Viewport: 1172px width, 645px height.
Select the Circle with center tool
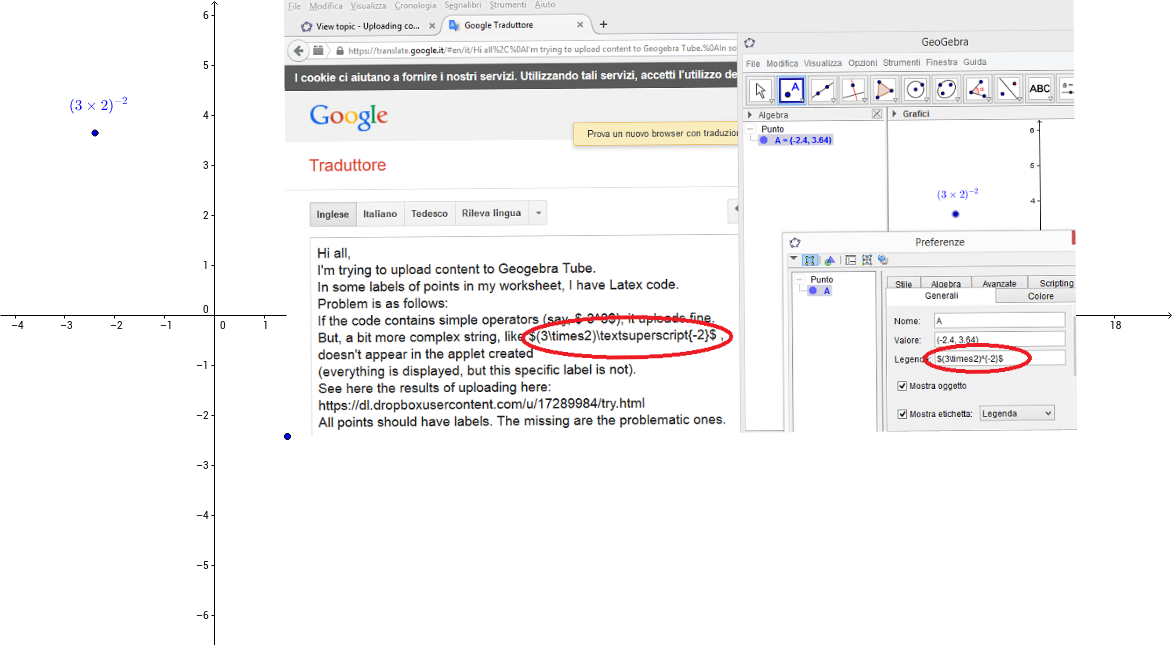[x=916, y=90]
